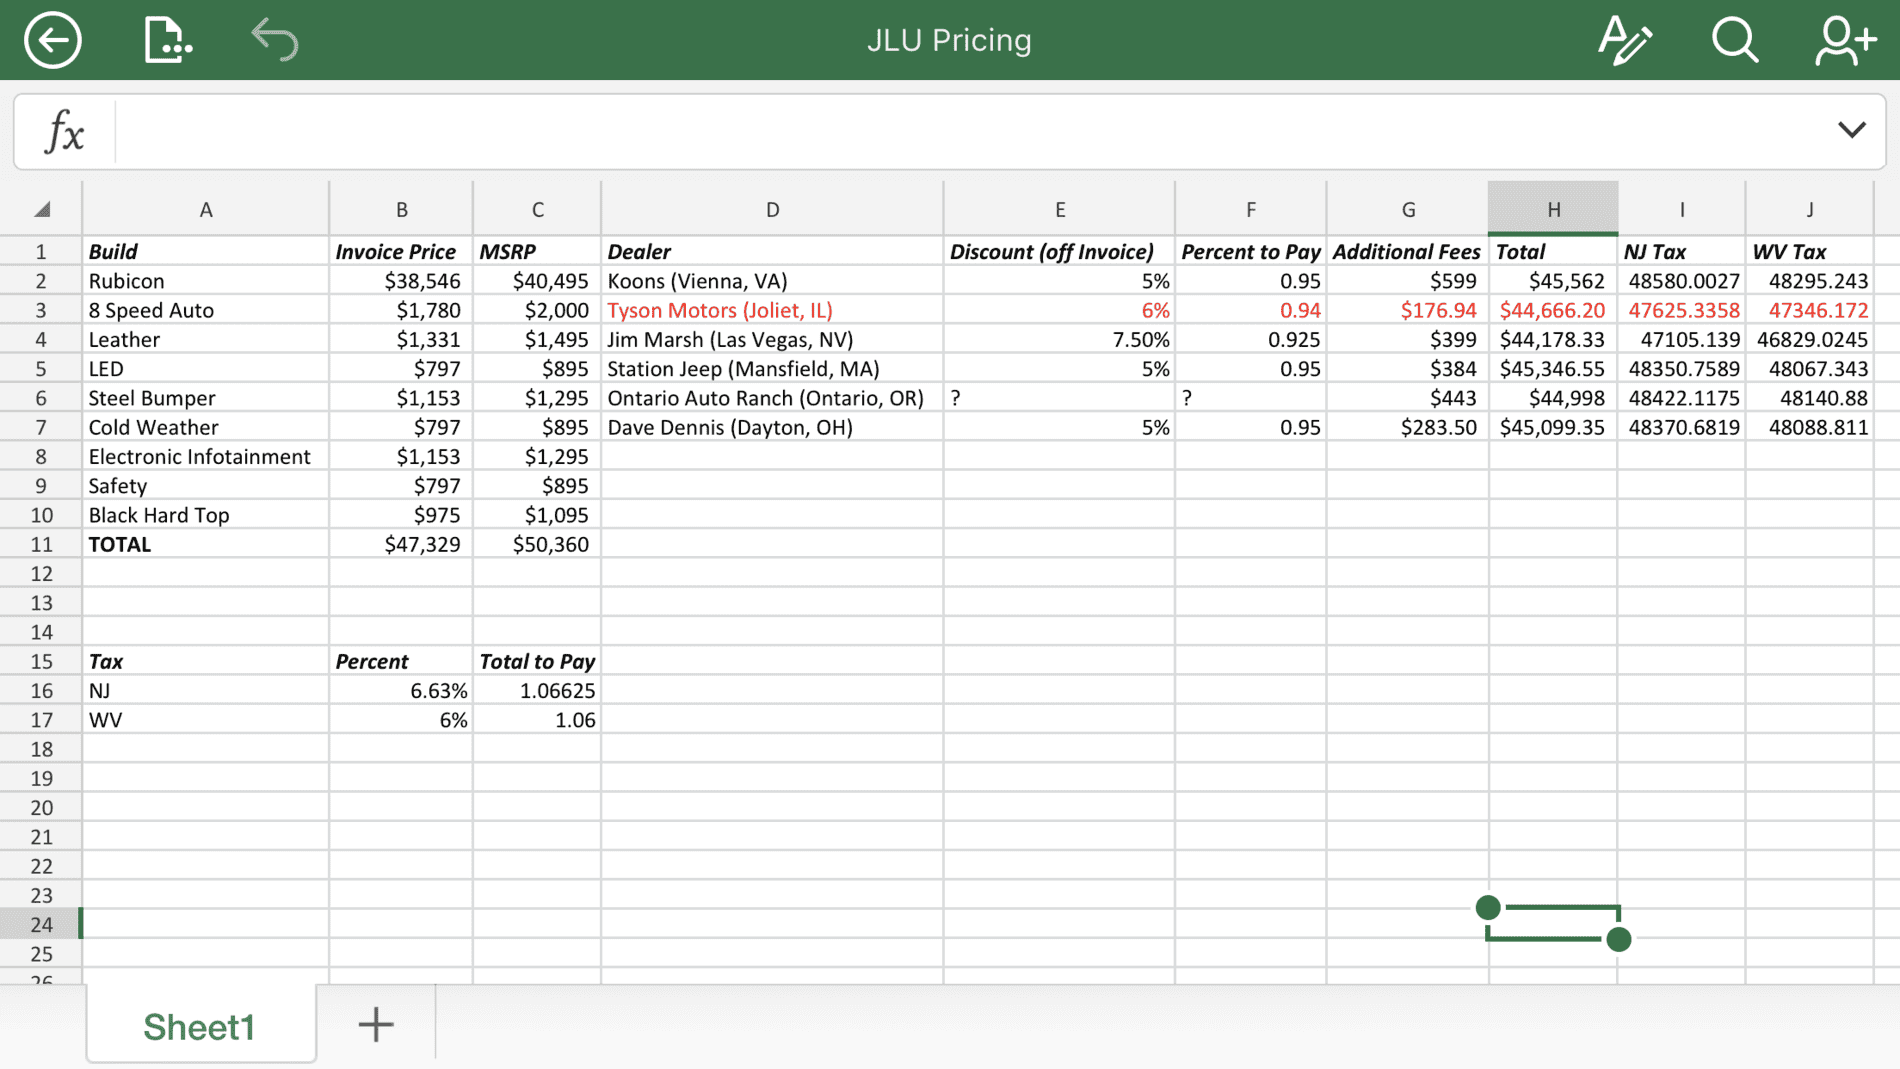Undo the last action
Image resolution: width=1900 pixels, height=1069 pixels.
pos(274,40)
